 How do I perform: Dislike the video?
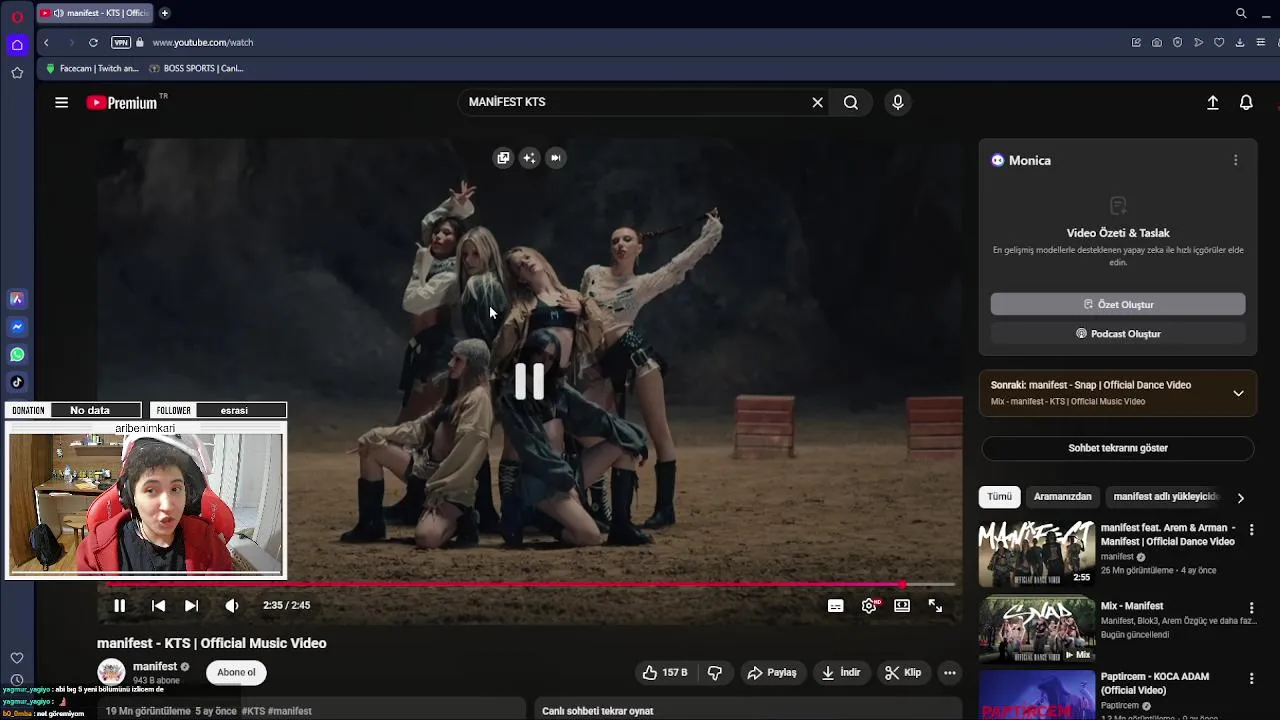coord(715,673)
